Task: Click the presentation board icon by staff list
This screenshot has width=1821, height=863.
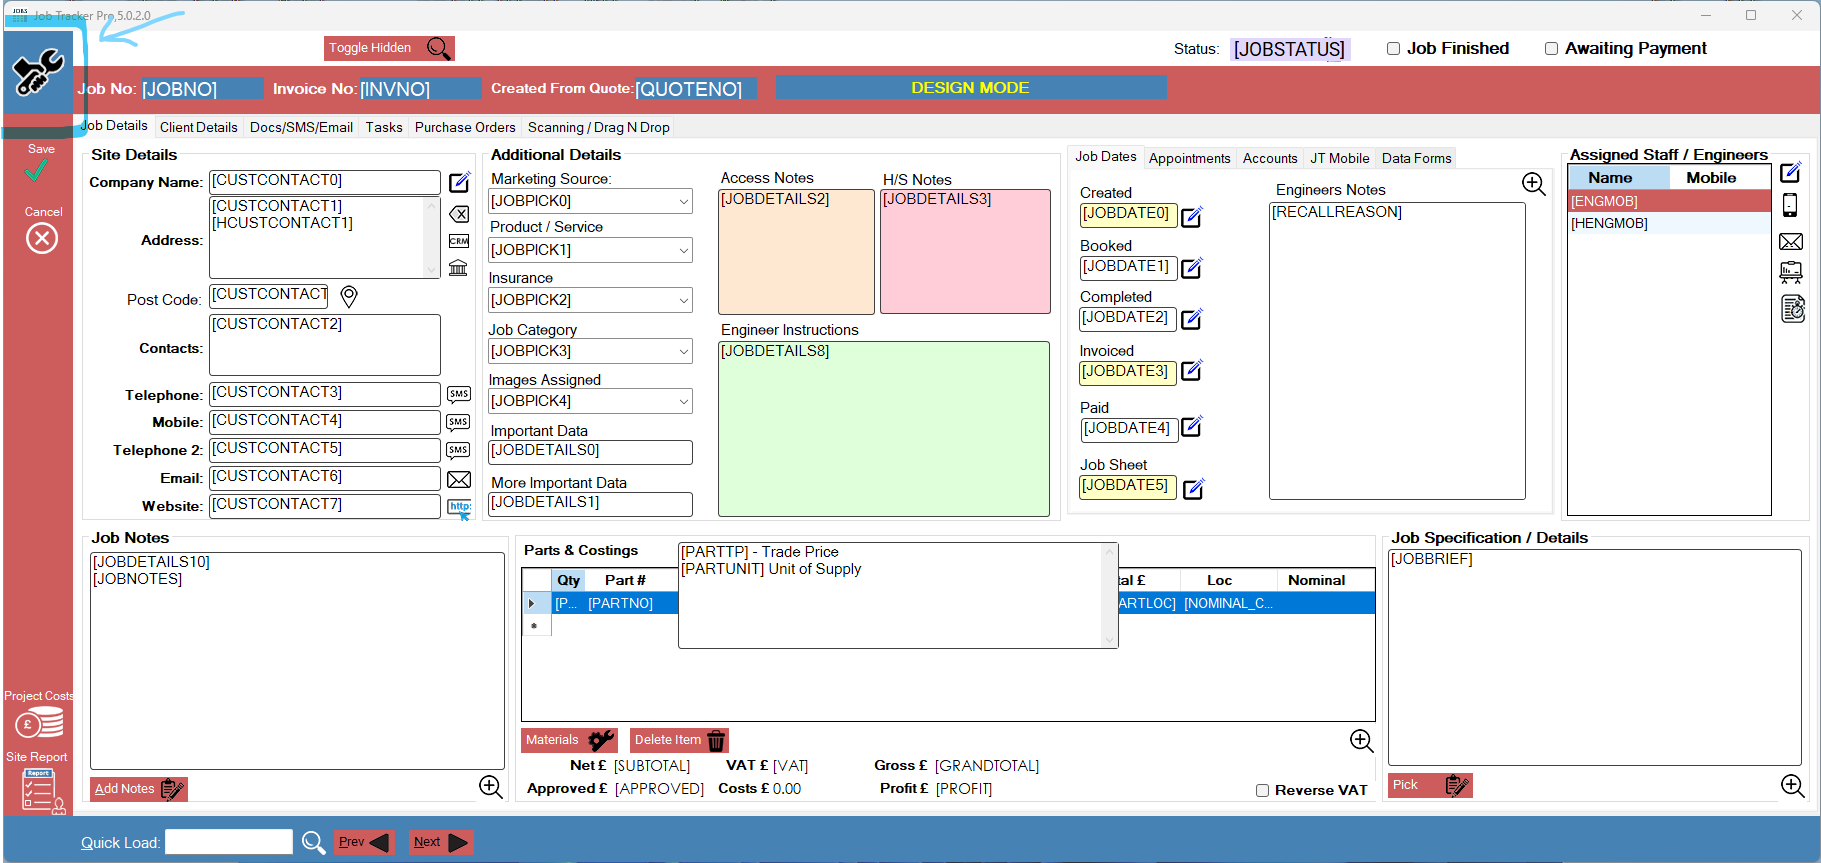Action: pyautogui.click(x=1791, y=272)
